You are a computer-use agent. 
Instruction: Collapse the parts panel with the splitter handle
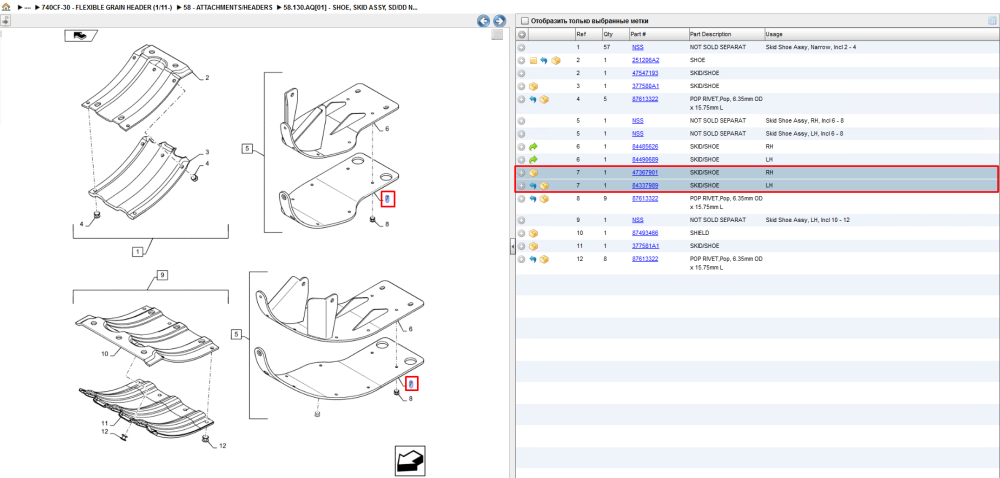coord(512,247)
